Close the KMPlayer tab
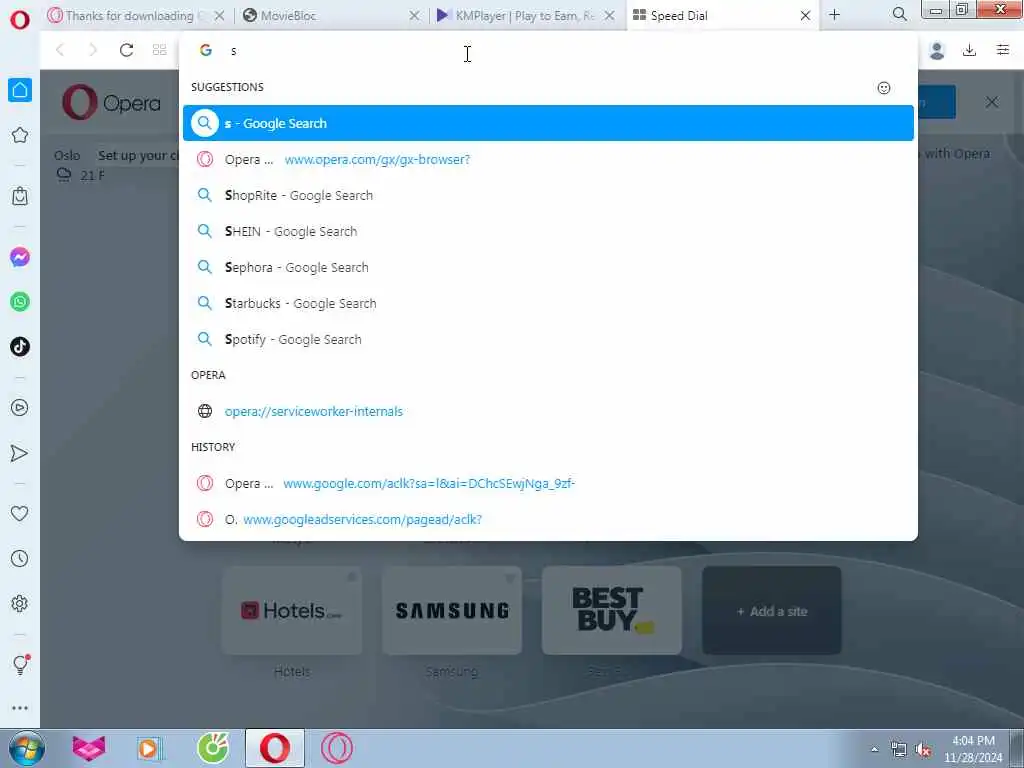 point(609,16)
